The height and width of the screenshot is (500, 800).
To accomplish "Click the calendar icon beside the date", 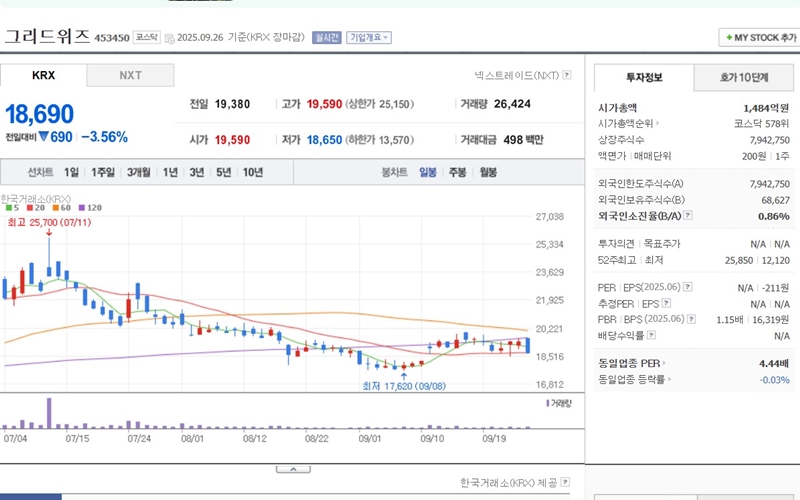I will pyautogui.click(x=169, y=38).
